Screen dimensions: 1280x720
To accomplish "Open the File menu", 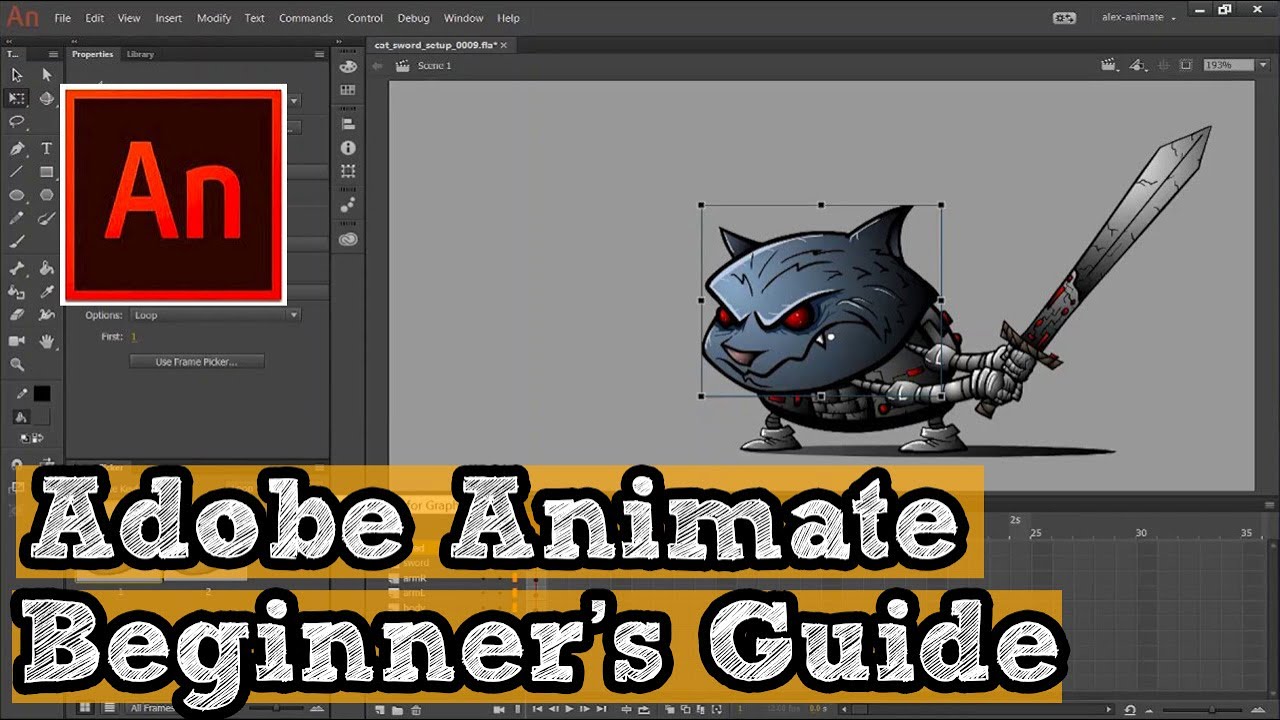I will (63, 18).
